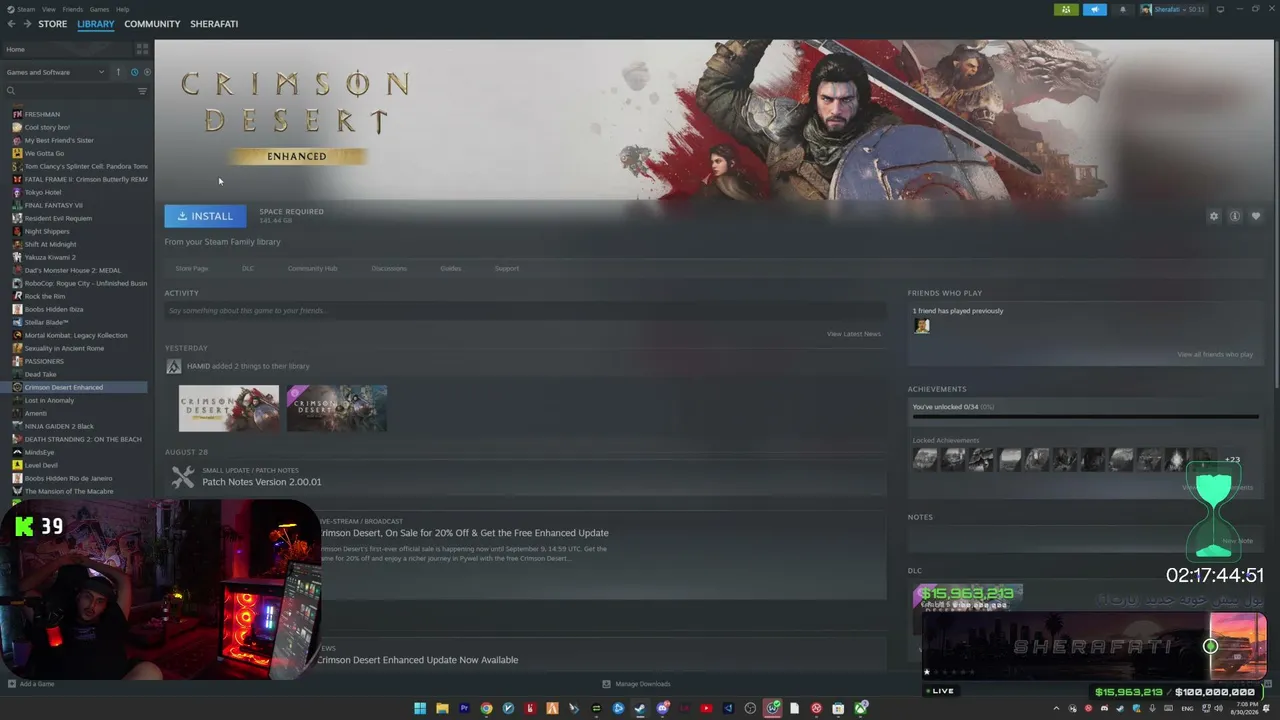Expand the Sherafati account dropdown

click(x=1173, y=9)
